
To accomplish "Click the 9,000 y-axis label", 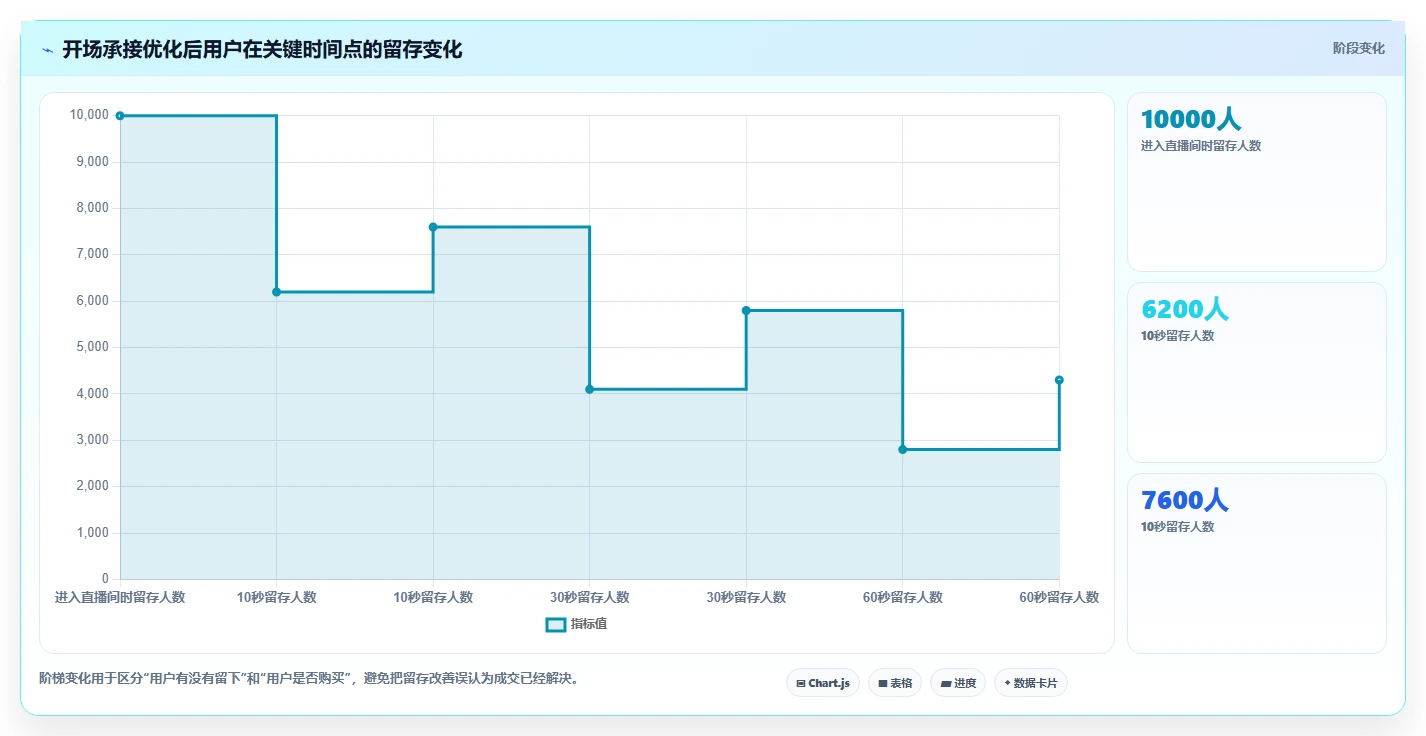I will coord(92,162).
